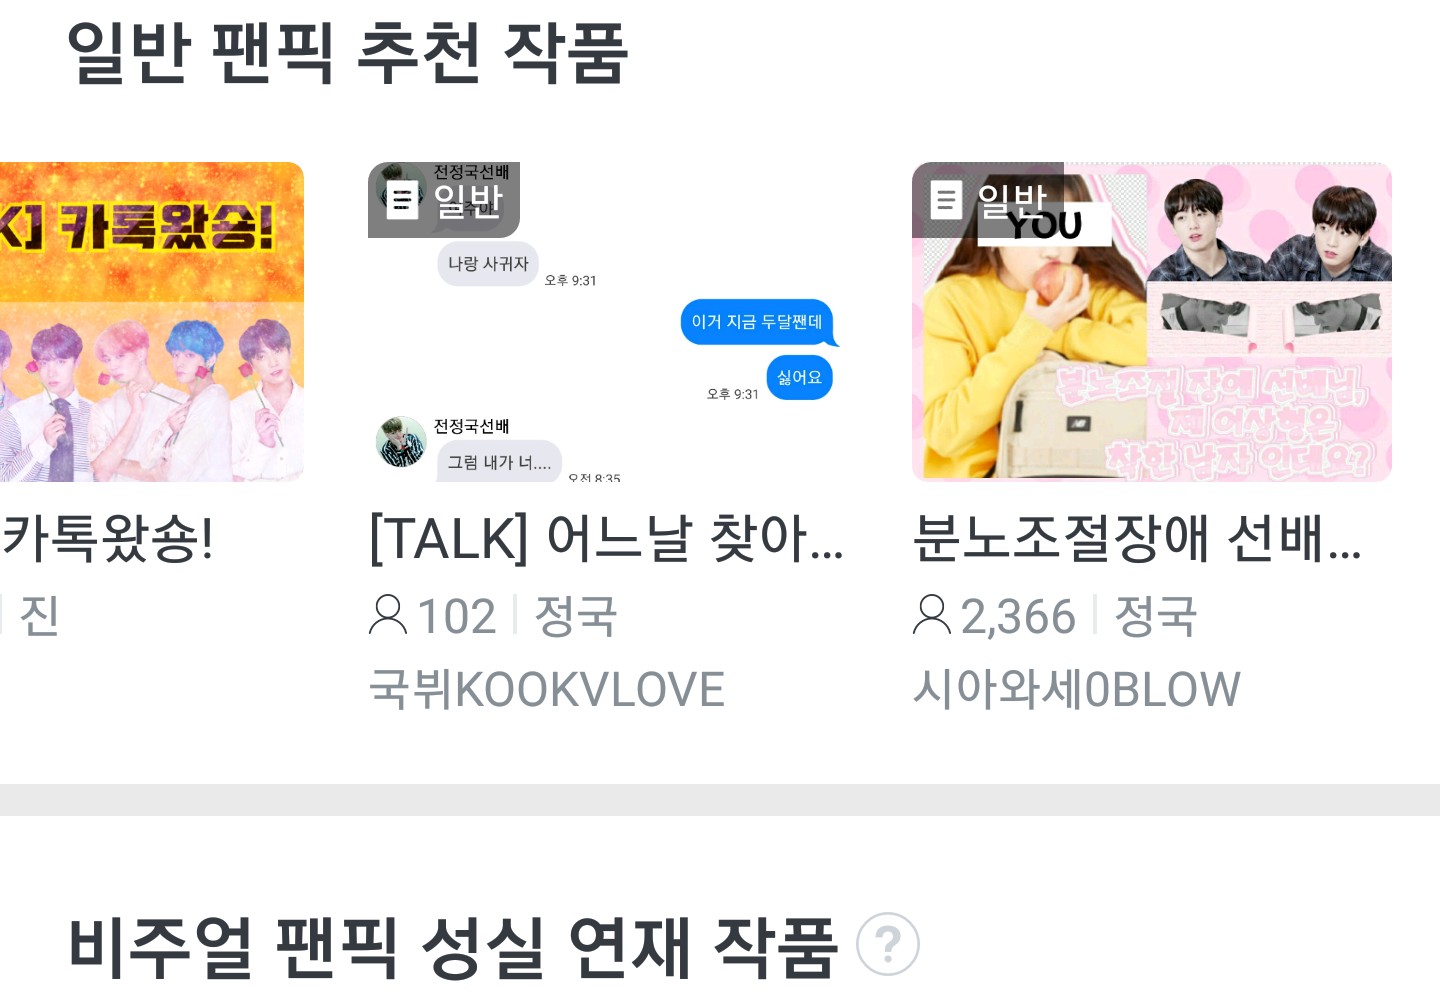Viewport: 1440px width, 1002px height.
Task: Select the 정국 tag next to 102
Action: (576, 616)
